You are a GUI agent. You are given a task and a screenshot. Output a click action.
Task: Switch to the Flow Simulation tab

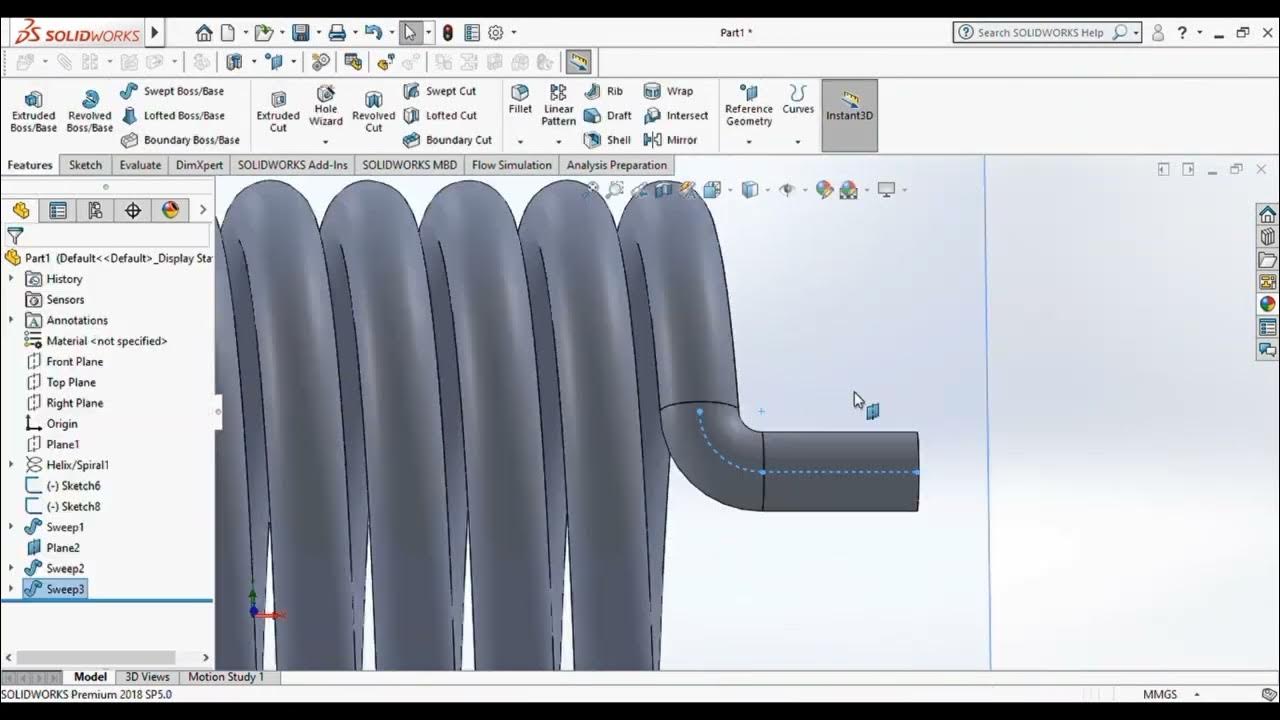pos(512,165)
